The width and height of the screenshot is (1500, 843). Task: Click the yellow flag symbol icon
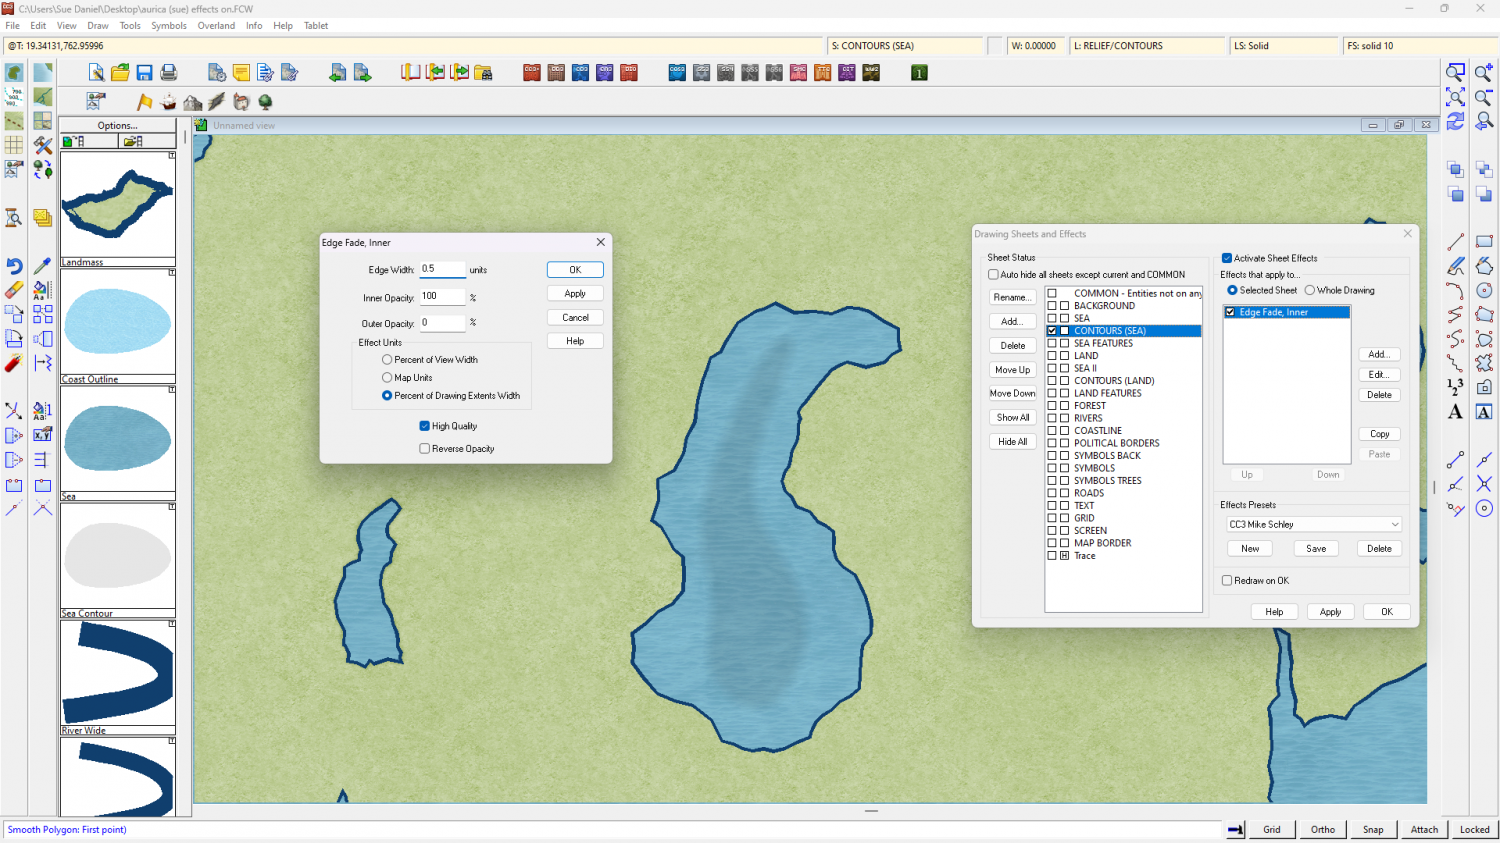pos(144,101)
